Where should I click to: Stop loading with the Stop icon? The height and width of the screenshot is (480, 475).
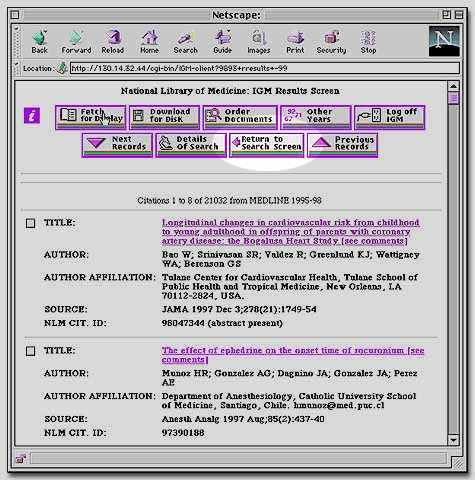[368, 42]
